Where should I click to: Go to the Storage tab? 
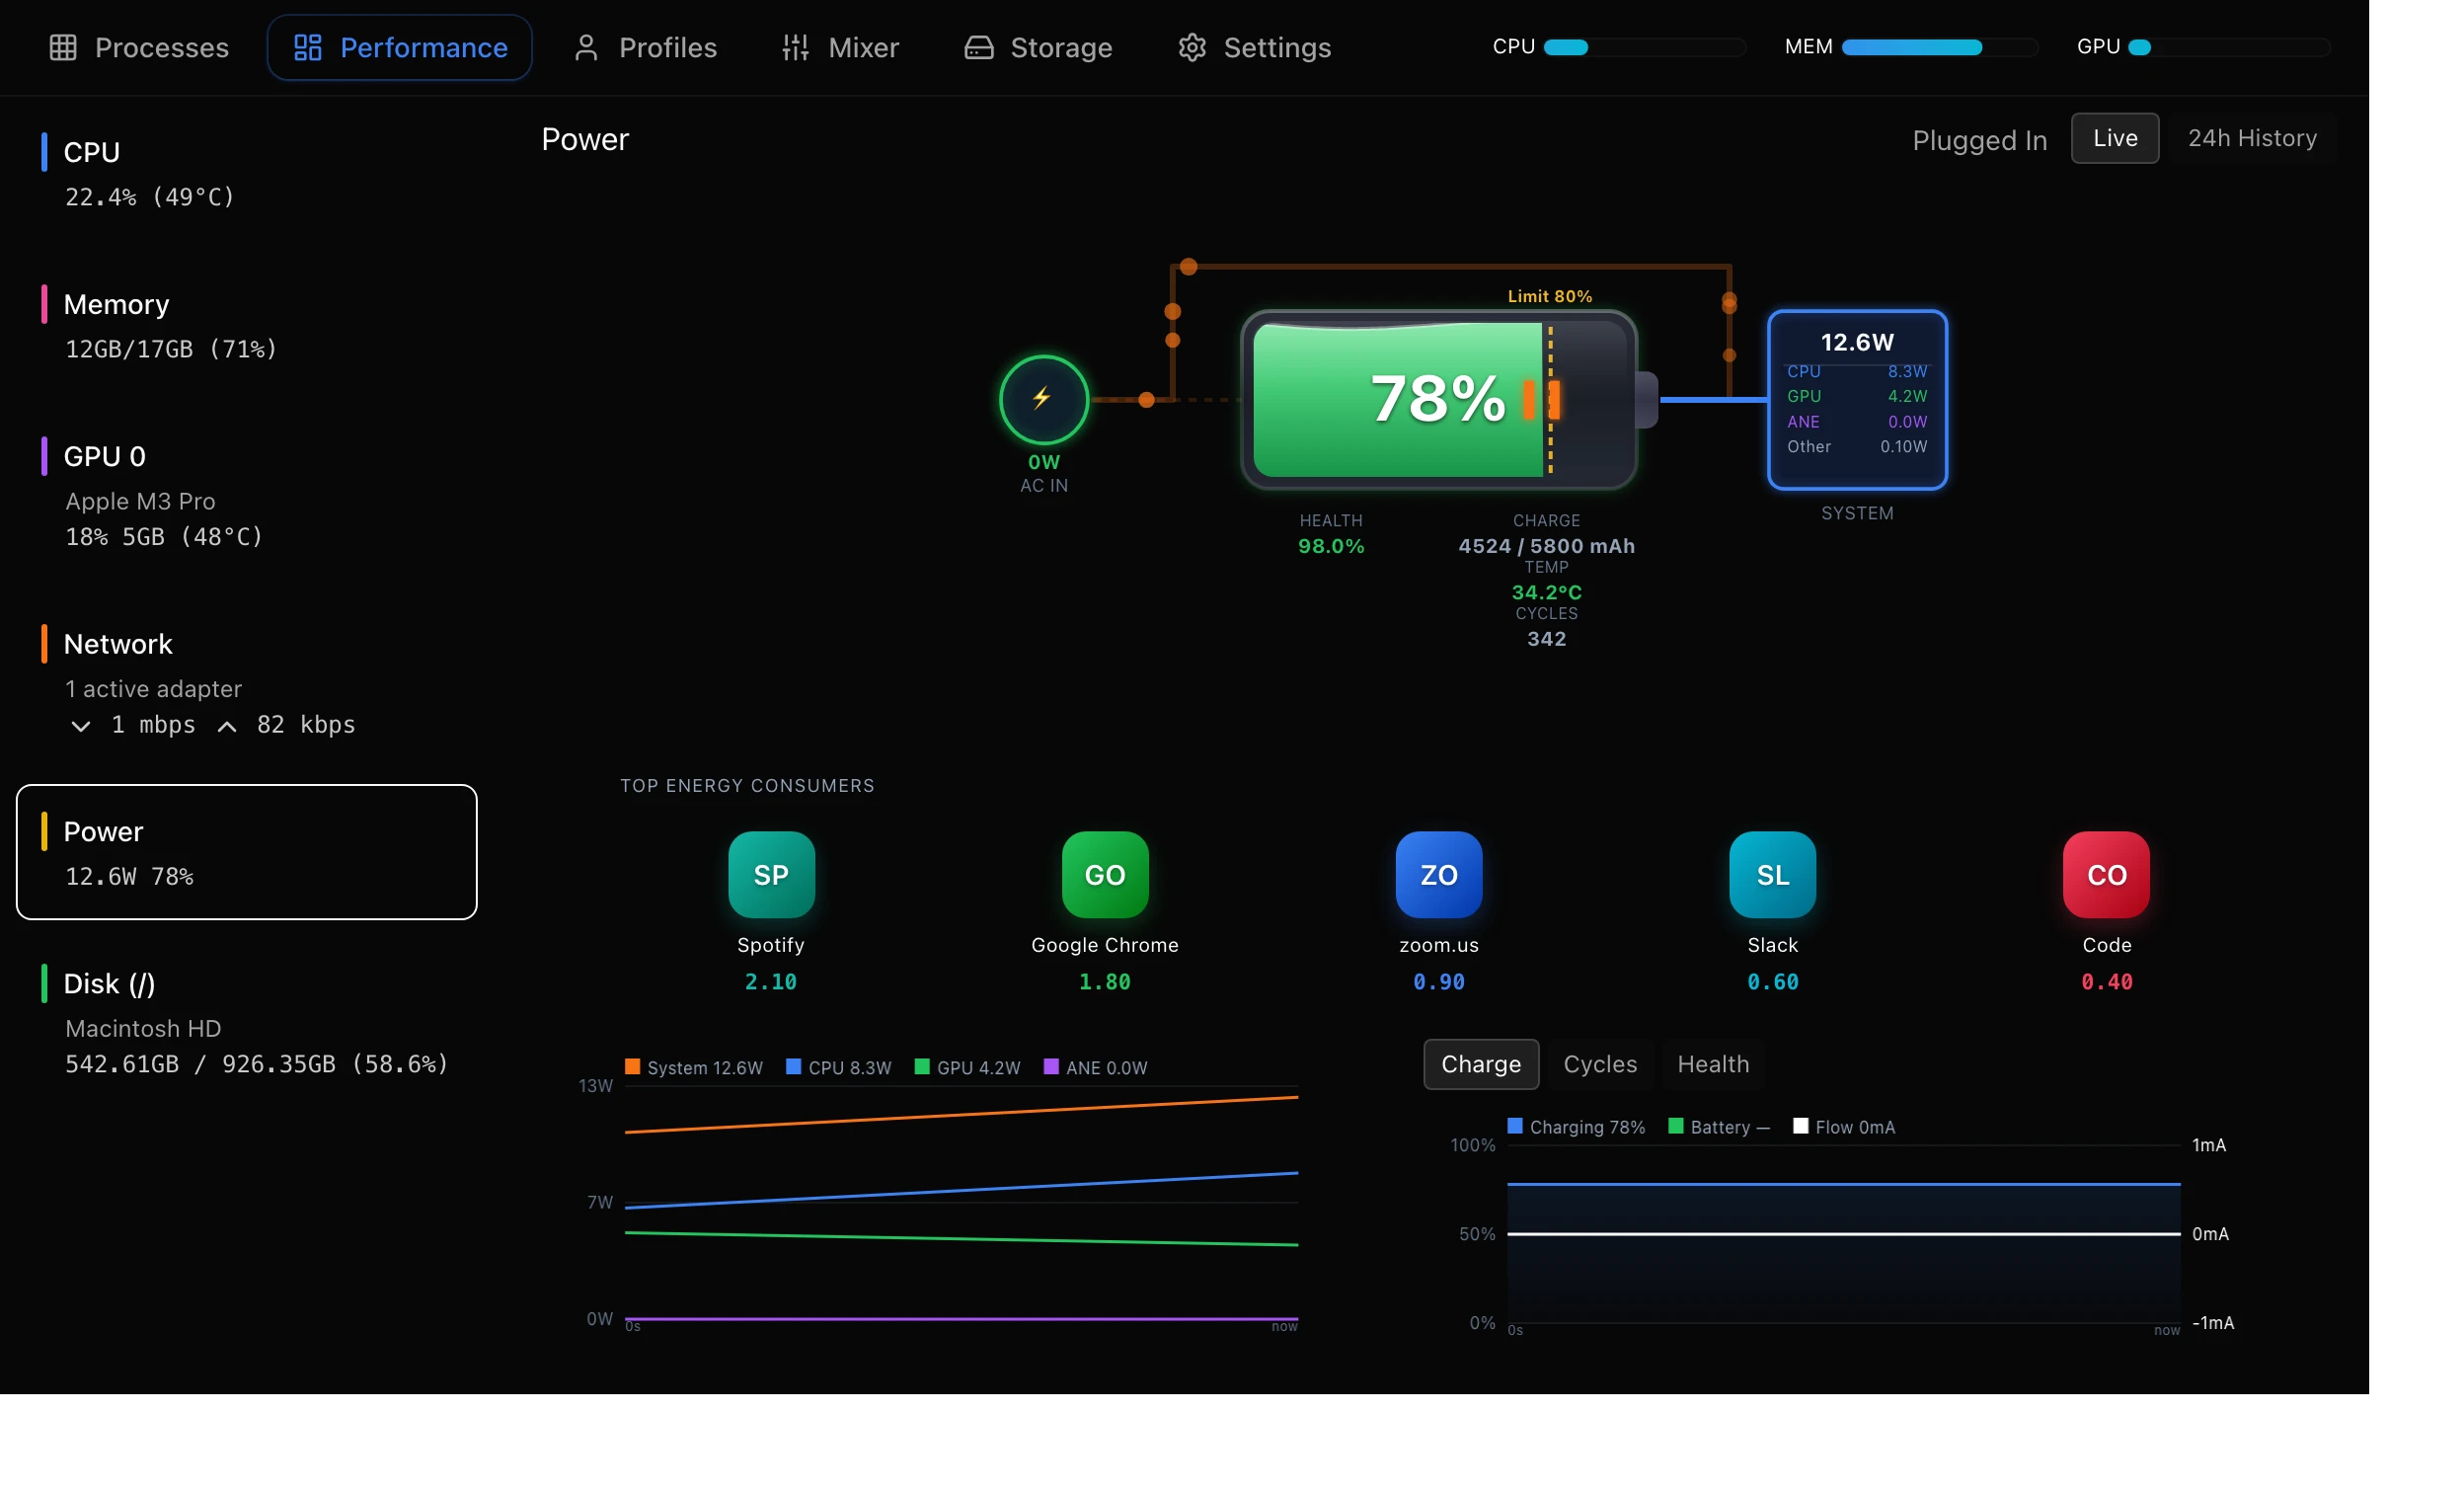point(1038,47)
